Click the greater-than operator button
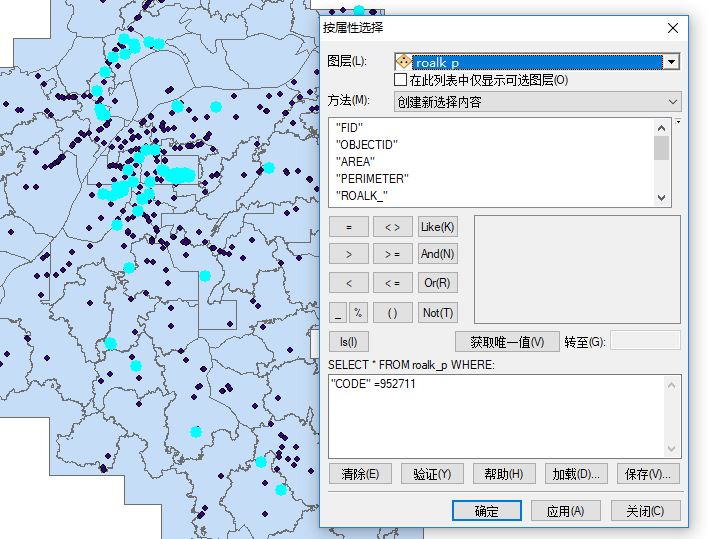The height and width of the screenshot is (539, 716). pyautogui.click(x=348, y=255)
